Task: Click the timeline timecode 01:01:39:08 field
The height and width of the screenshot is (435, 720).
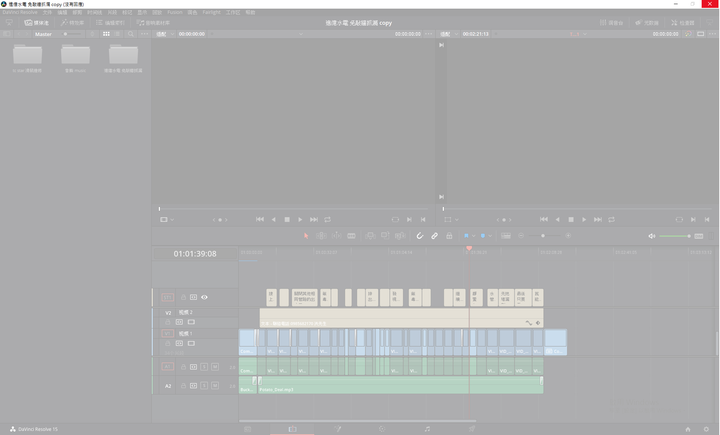Action: (195, 254)
